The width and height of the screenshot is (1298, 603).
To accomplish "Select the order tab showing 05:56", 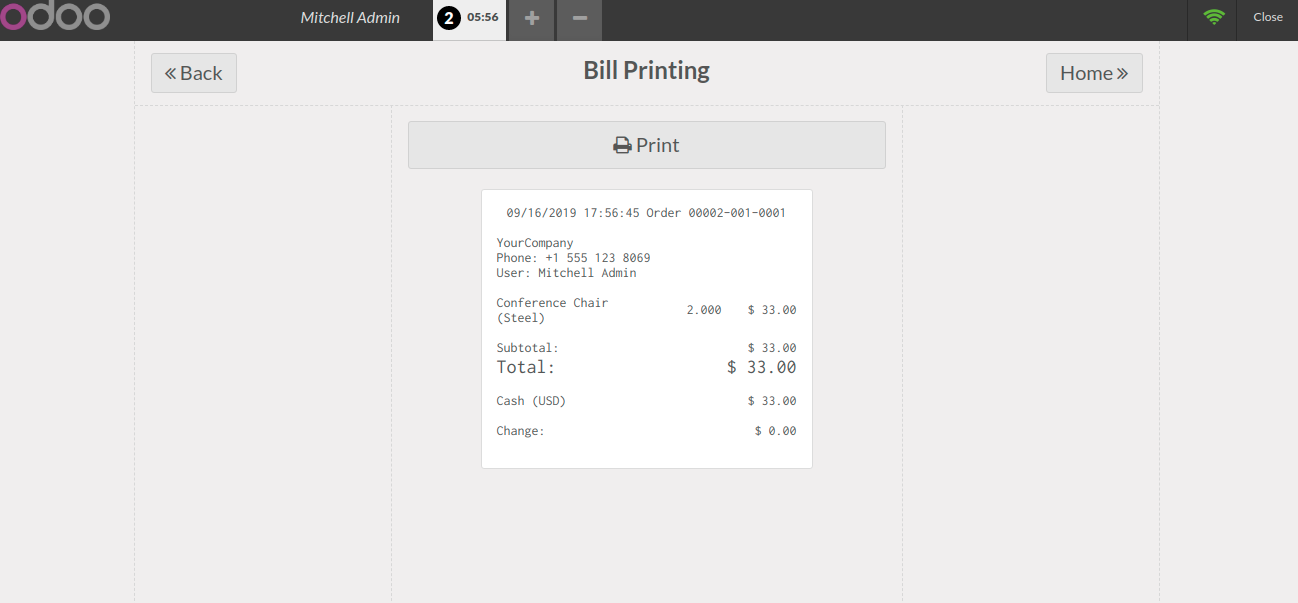I will [x=482, y=17].
